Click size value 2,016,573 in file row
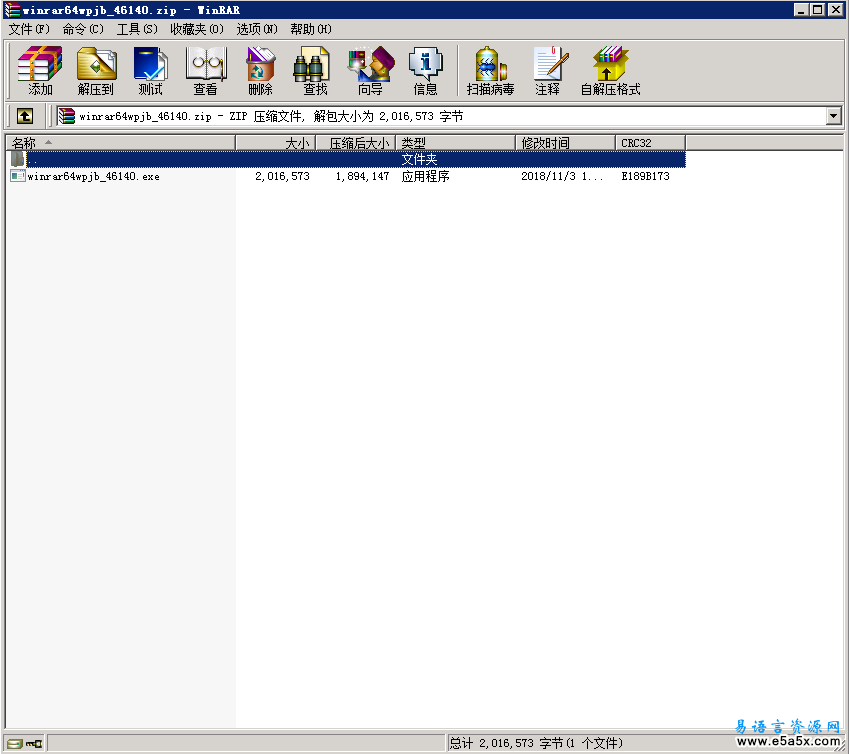 (x=282, y=176)
